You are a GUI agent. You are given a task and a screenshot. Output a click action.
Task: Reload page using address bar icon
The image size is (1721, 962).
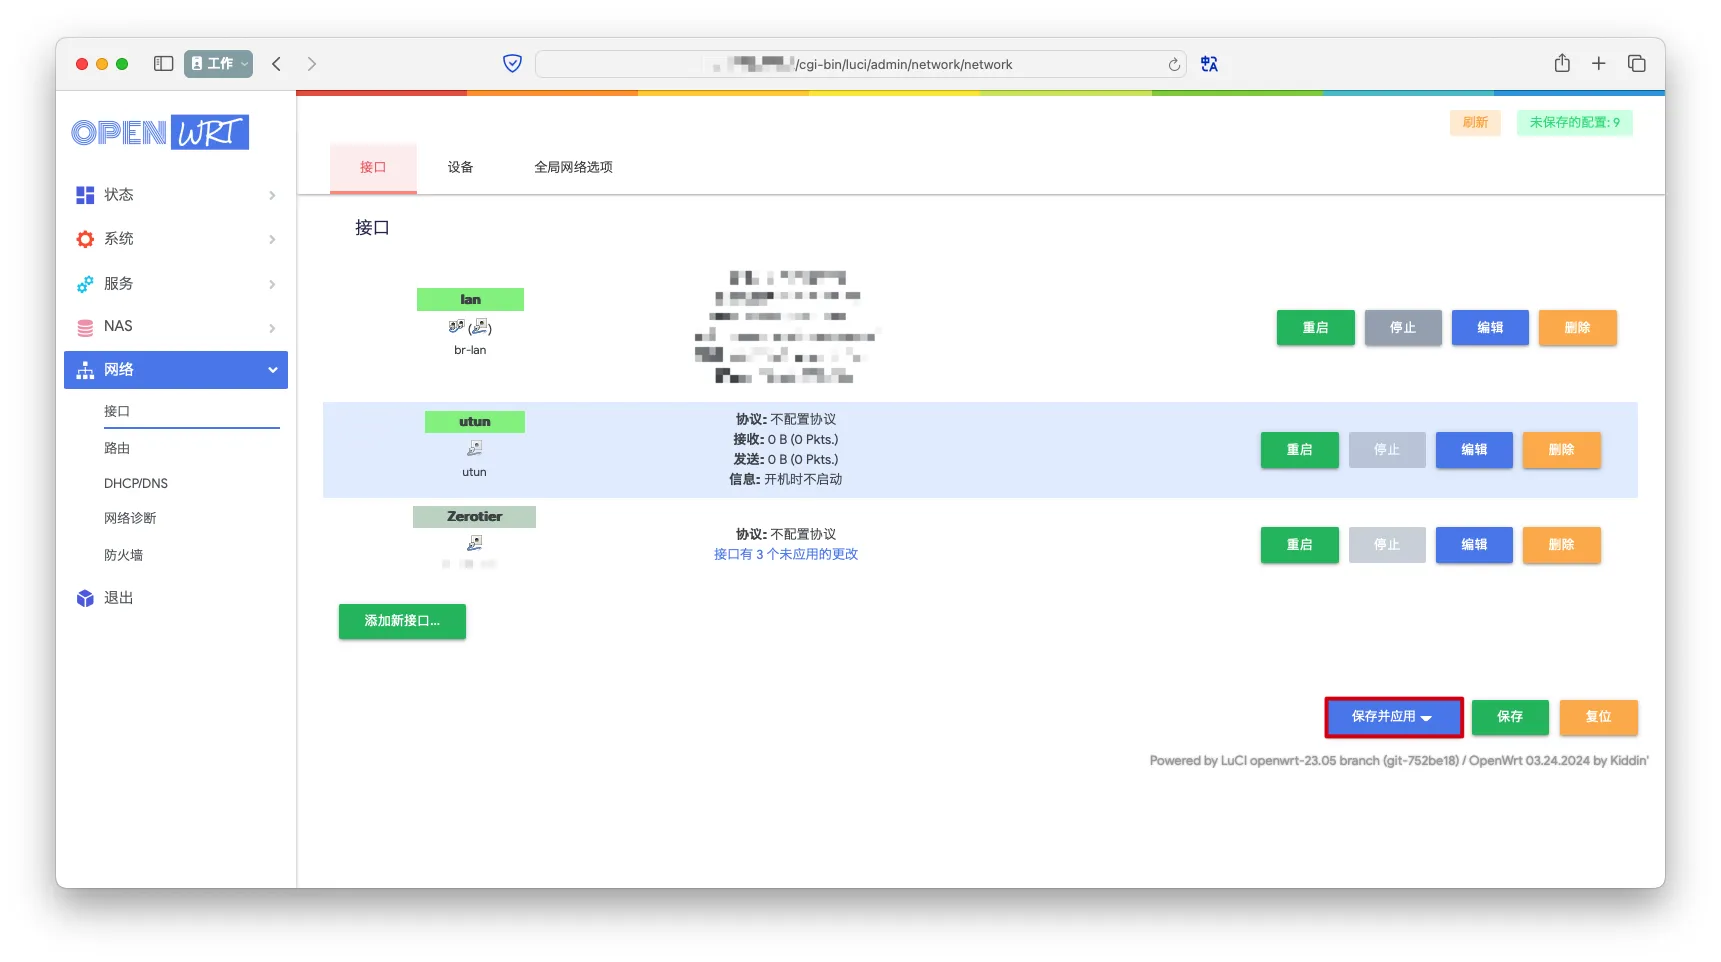(1174, 65)
